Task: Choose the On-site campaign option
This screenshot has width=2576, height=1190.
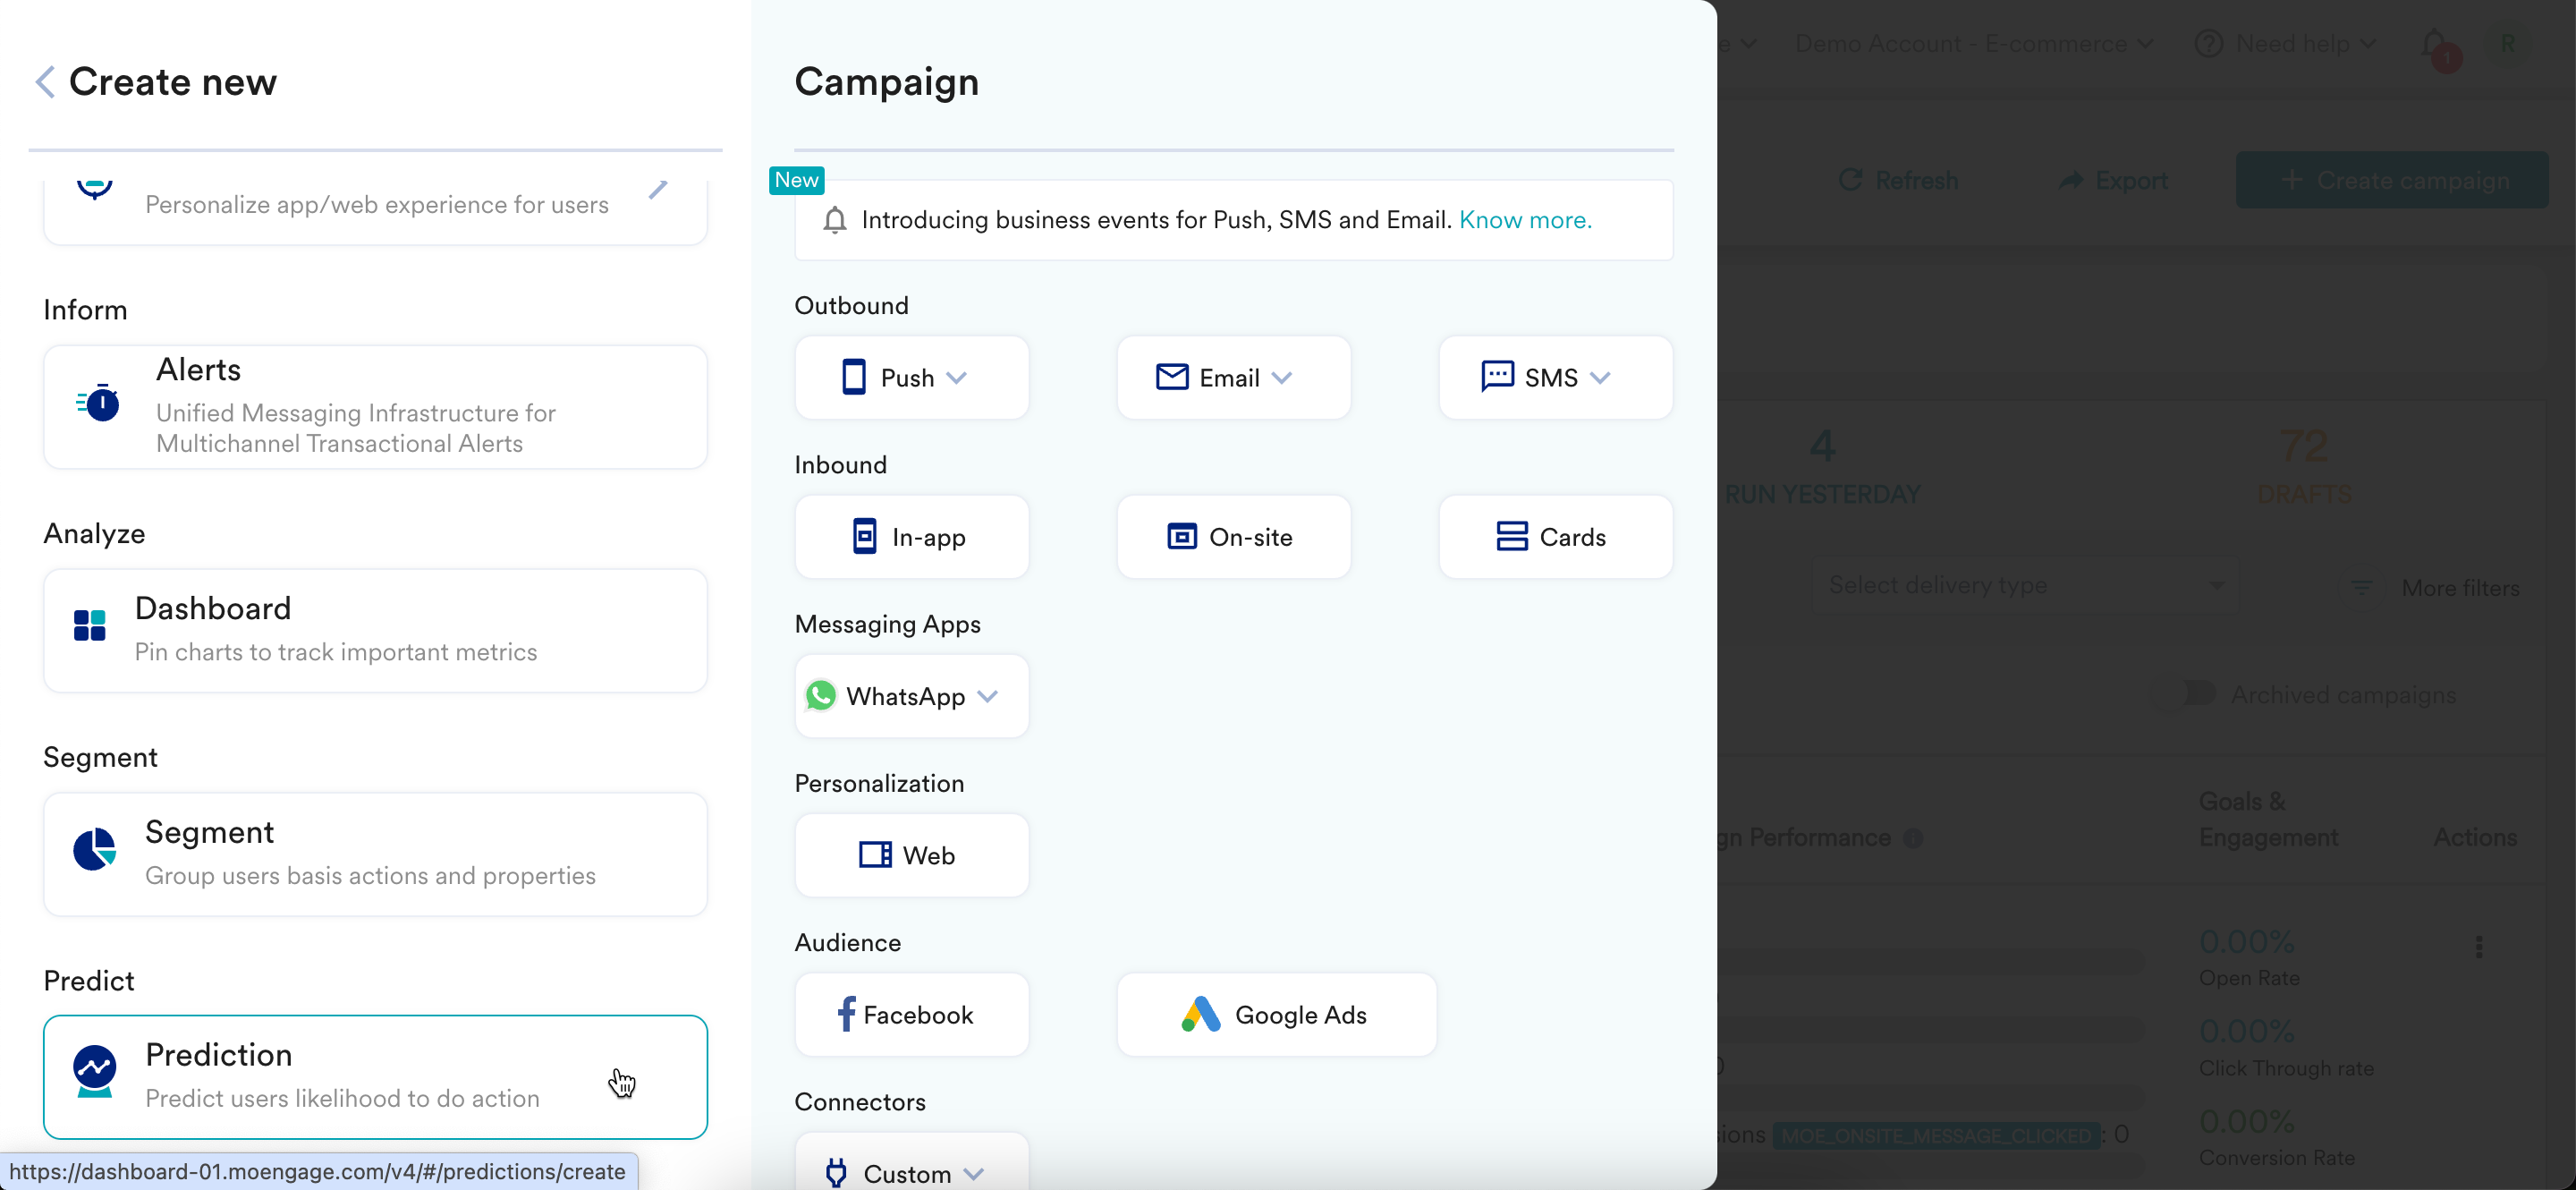Action: pos(1233,537)
